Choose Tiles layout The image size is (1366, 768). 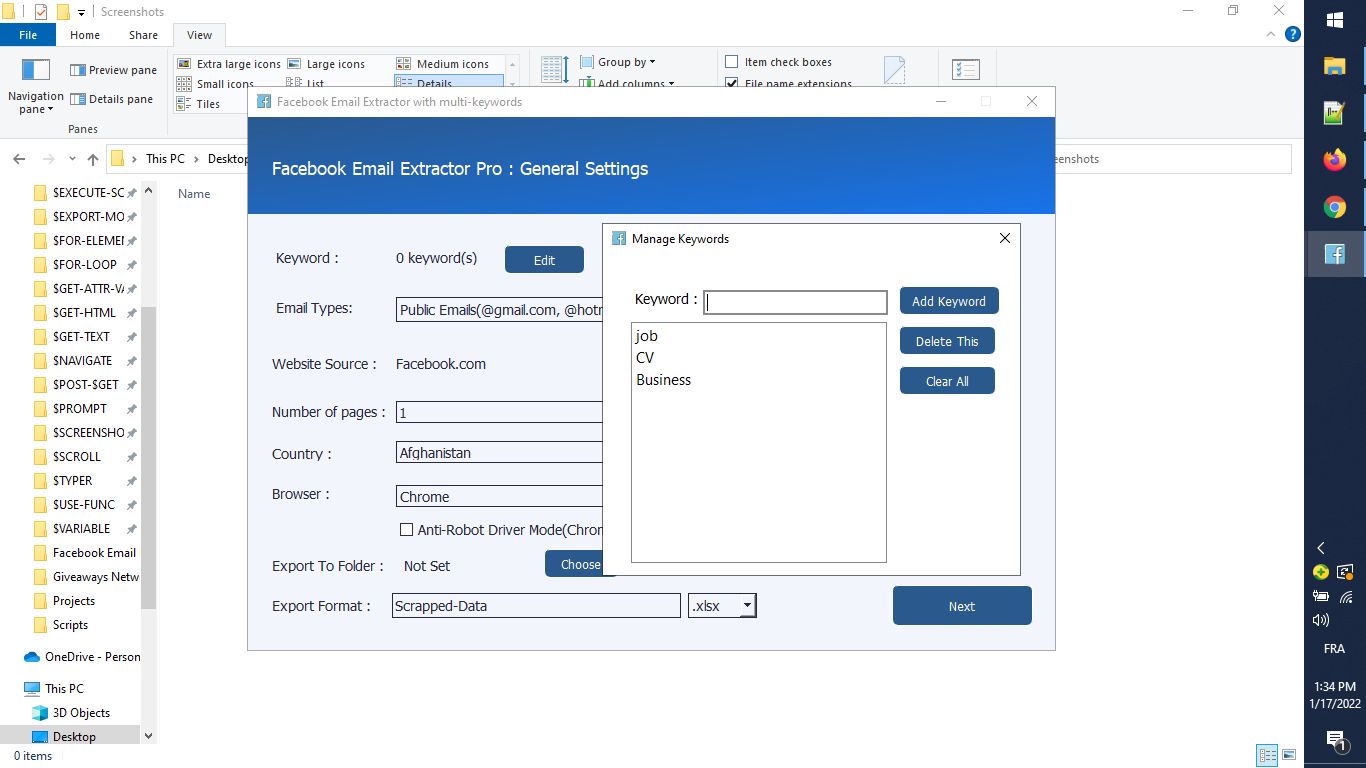coord(199,104)
